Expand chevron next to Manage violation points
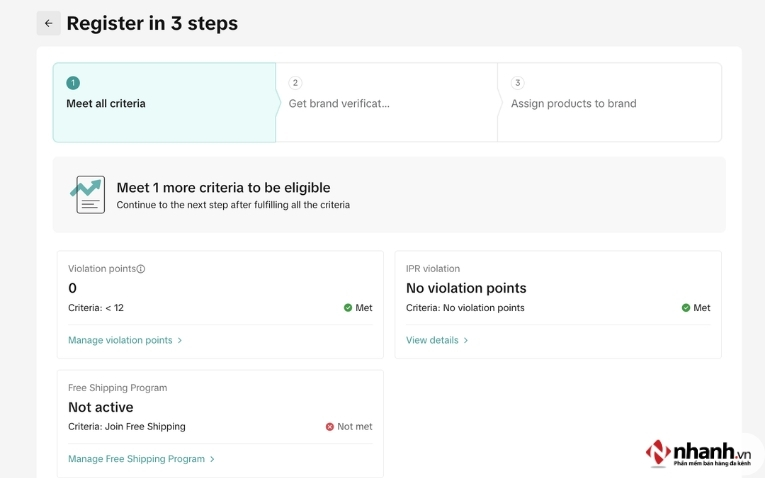This screenshot has width=765, height=478. tap(180, 340)
